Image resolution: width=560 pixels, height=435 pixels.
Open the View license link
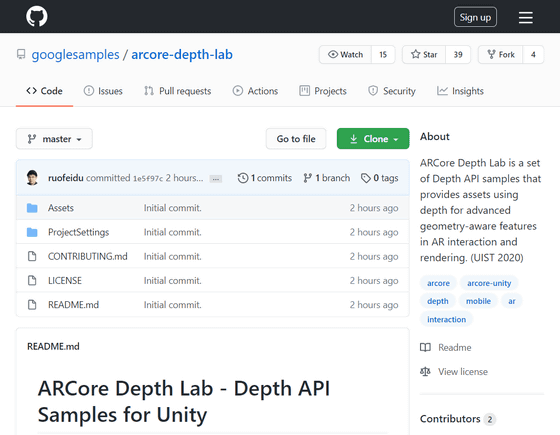[463, 372]
